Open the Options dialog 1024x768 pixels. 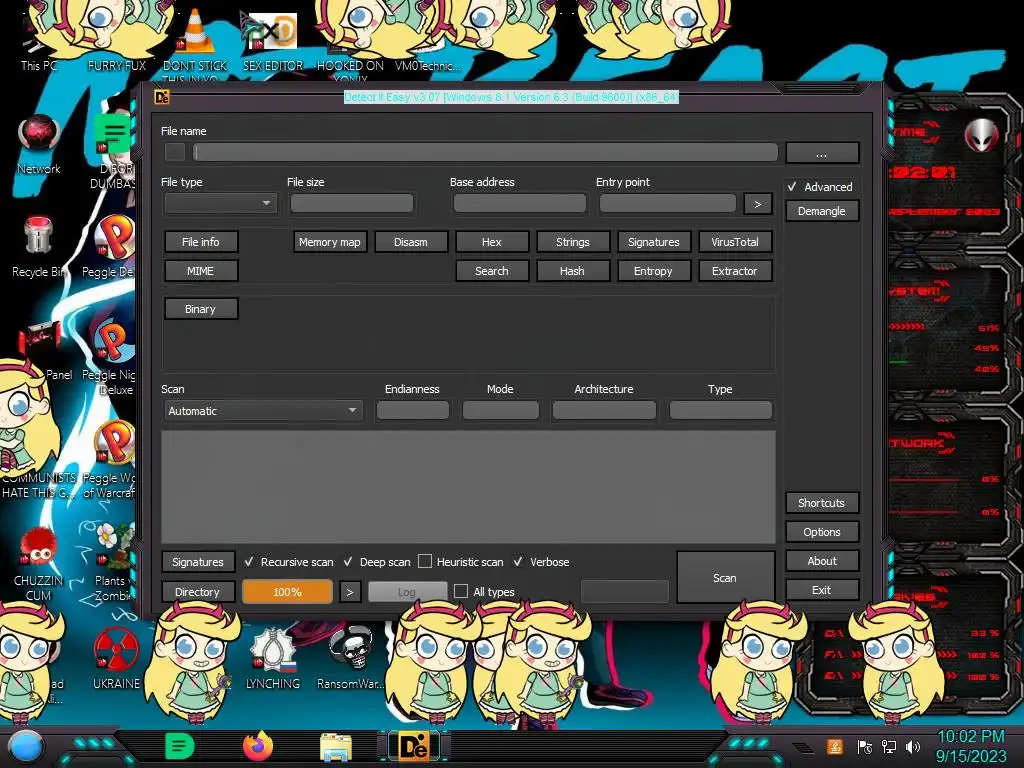tap(822, 532)
